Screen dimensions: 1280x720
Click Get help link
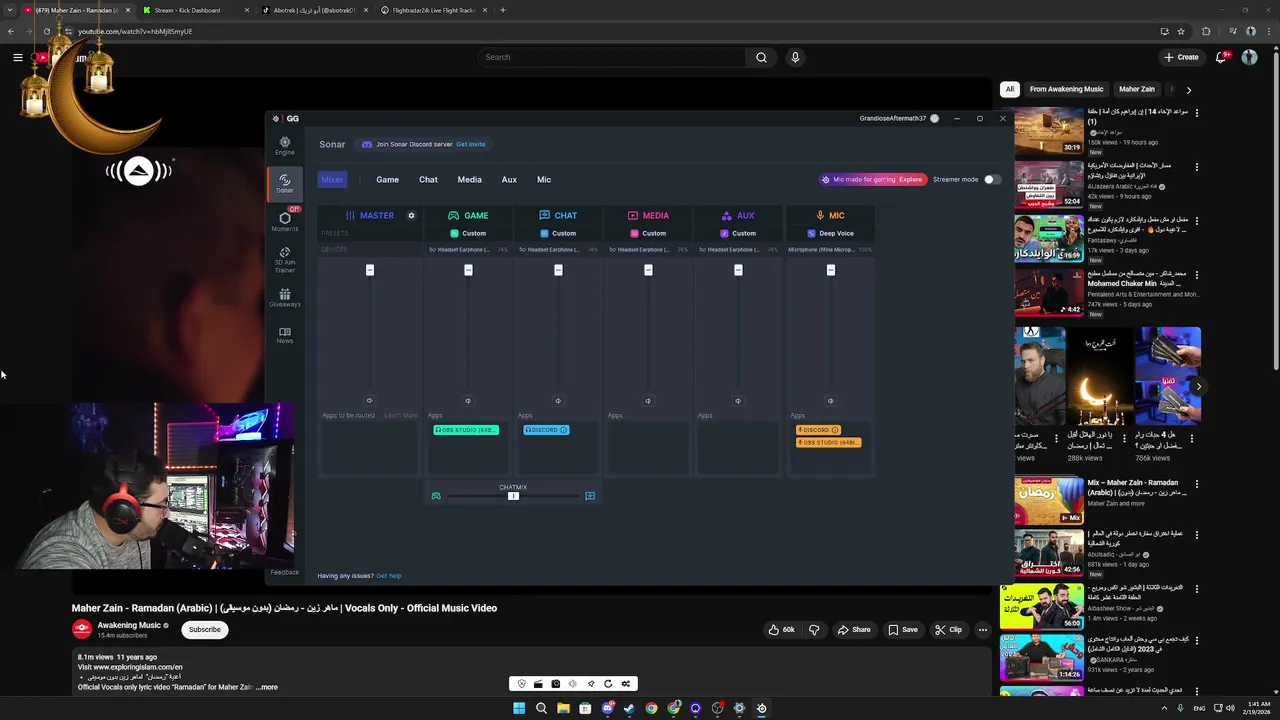(388, 576)
